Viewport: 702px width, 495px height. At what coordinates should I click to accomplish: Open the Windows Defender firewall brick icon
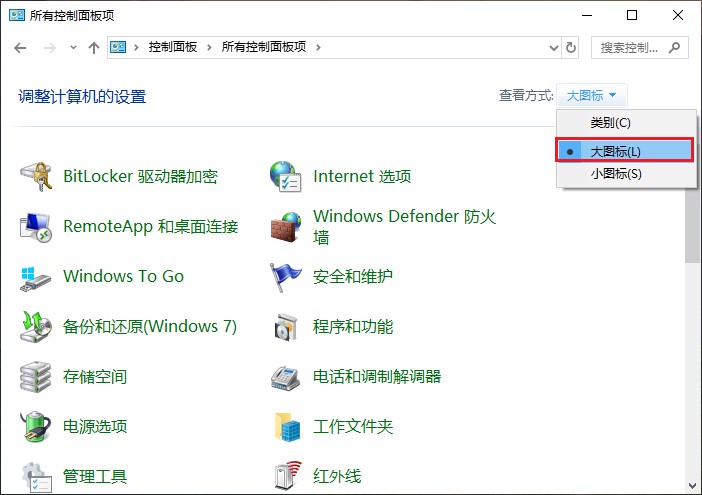click(286, 227)
